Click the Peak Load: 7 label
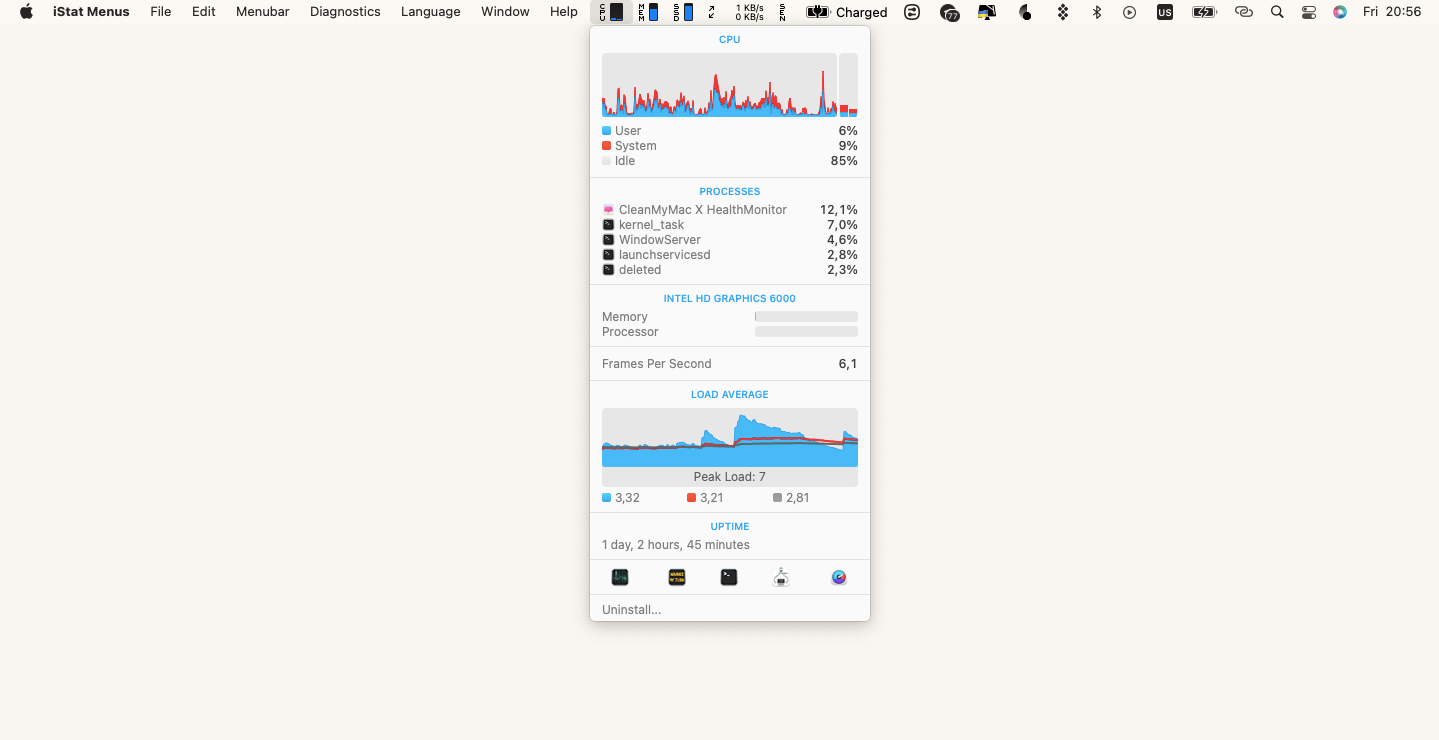 tap(730, 477)
